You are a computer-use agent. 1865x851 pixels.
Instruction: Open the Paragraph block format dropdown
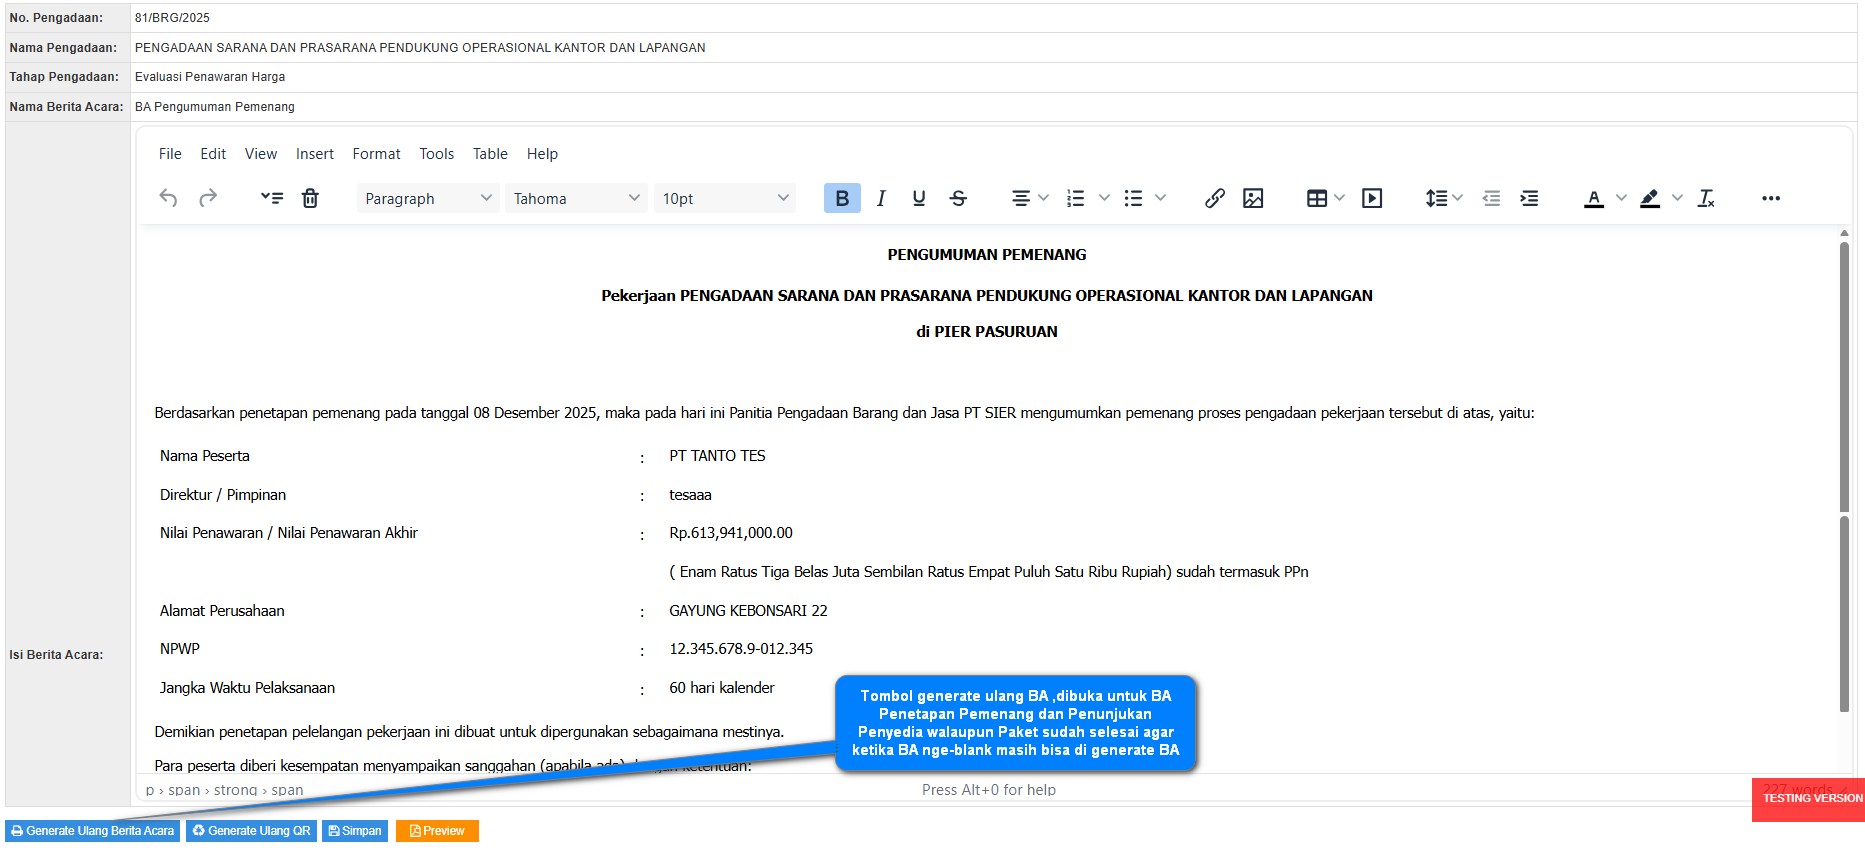[x=427, y=198]
